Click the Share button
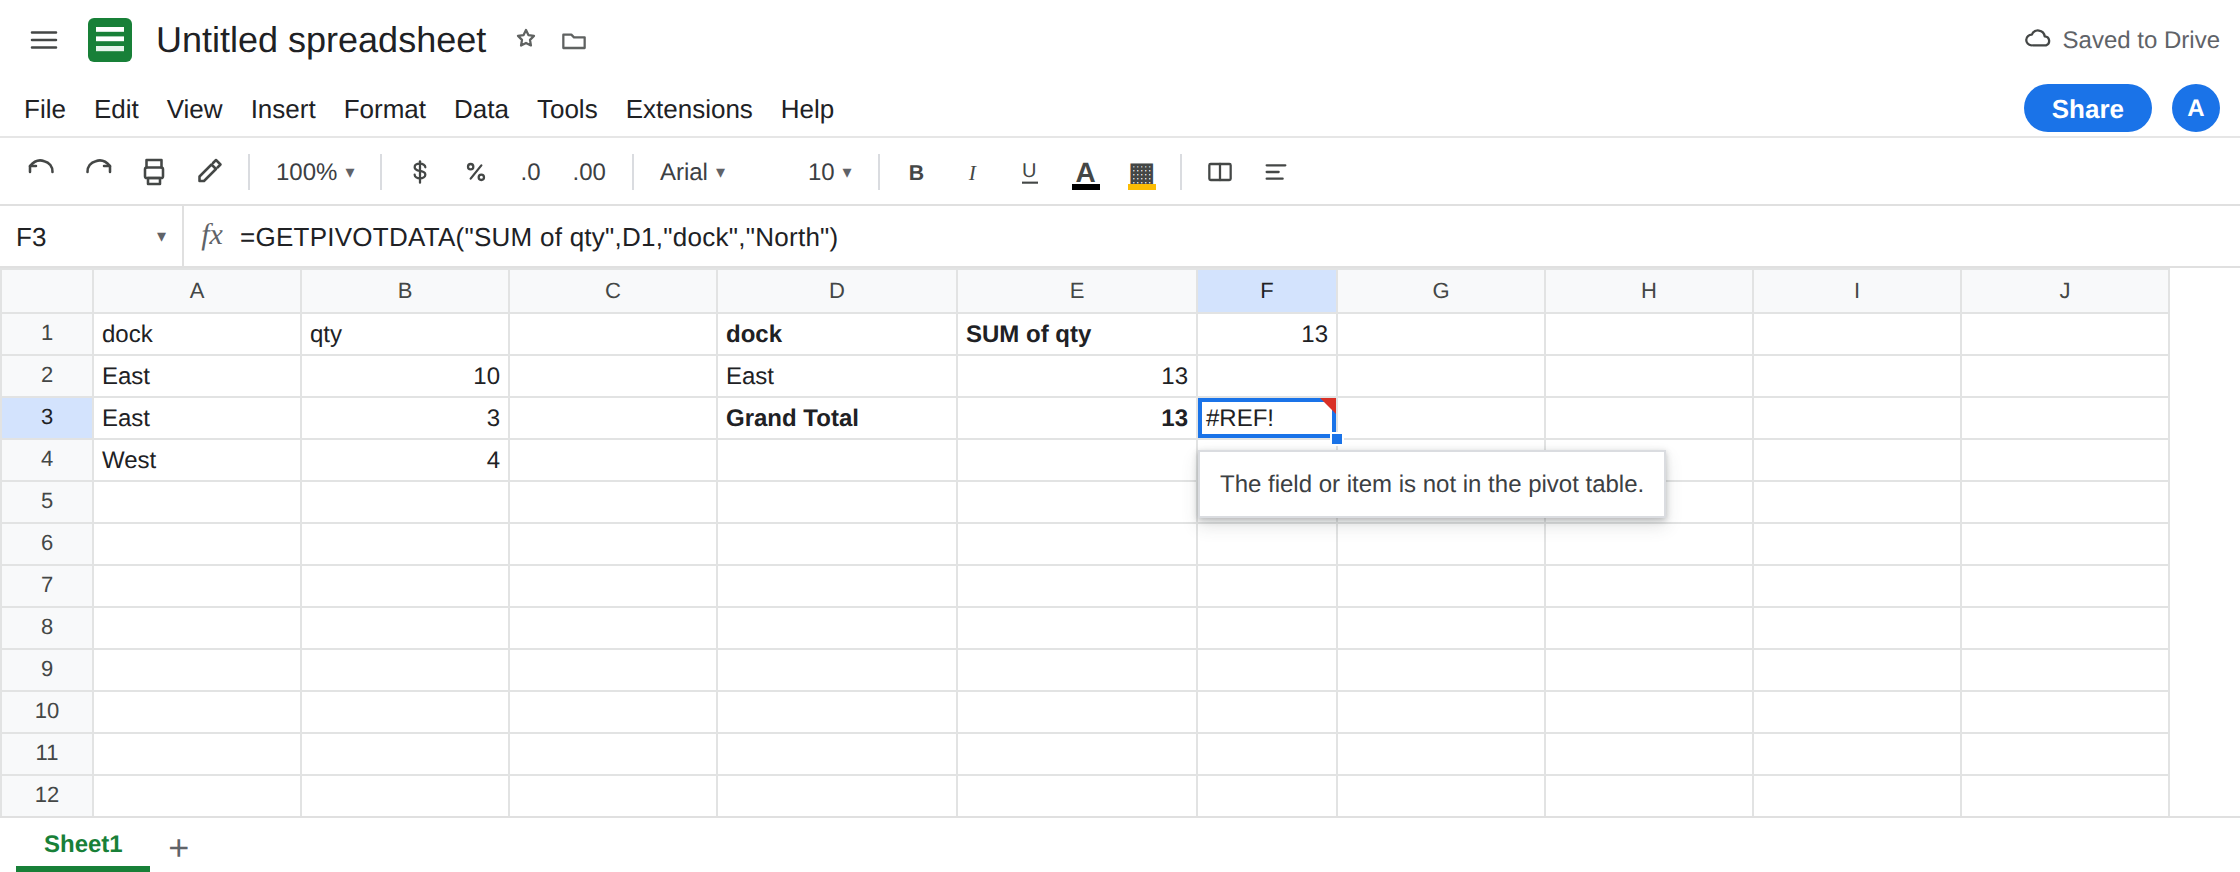The image size is (2240, 872). (x=2088, y=108)
